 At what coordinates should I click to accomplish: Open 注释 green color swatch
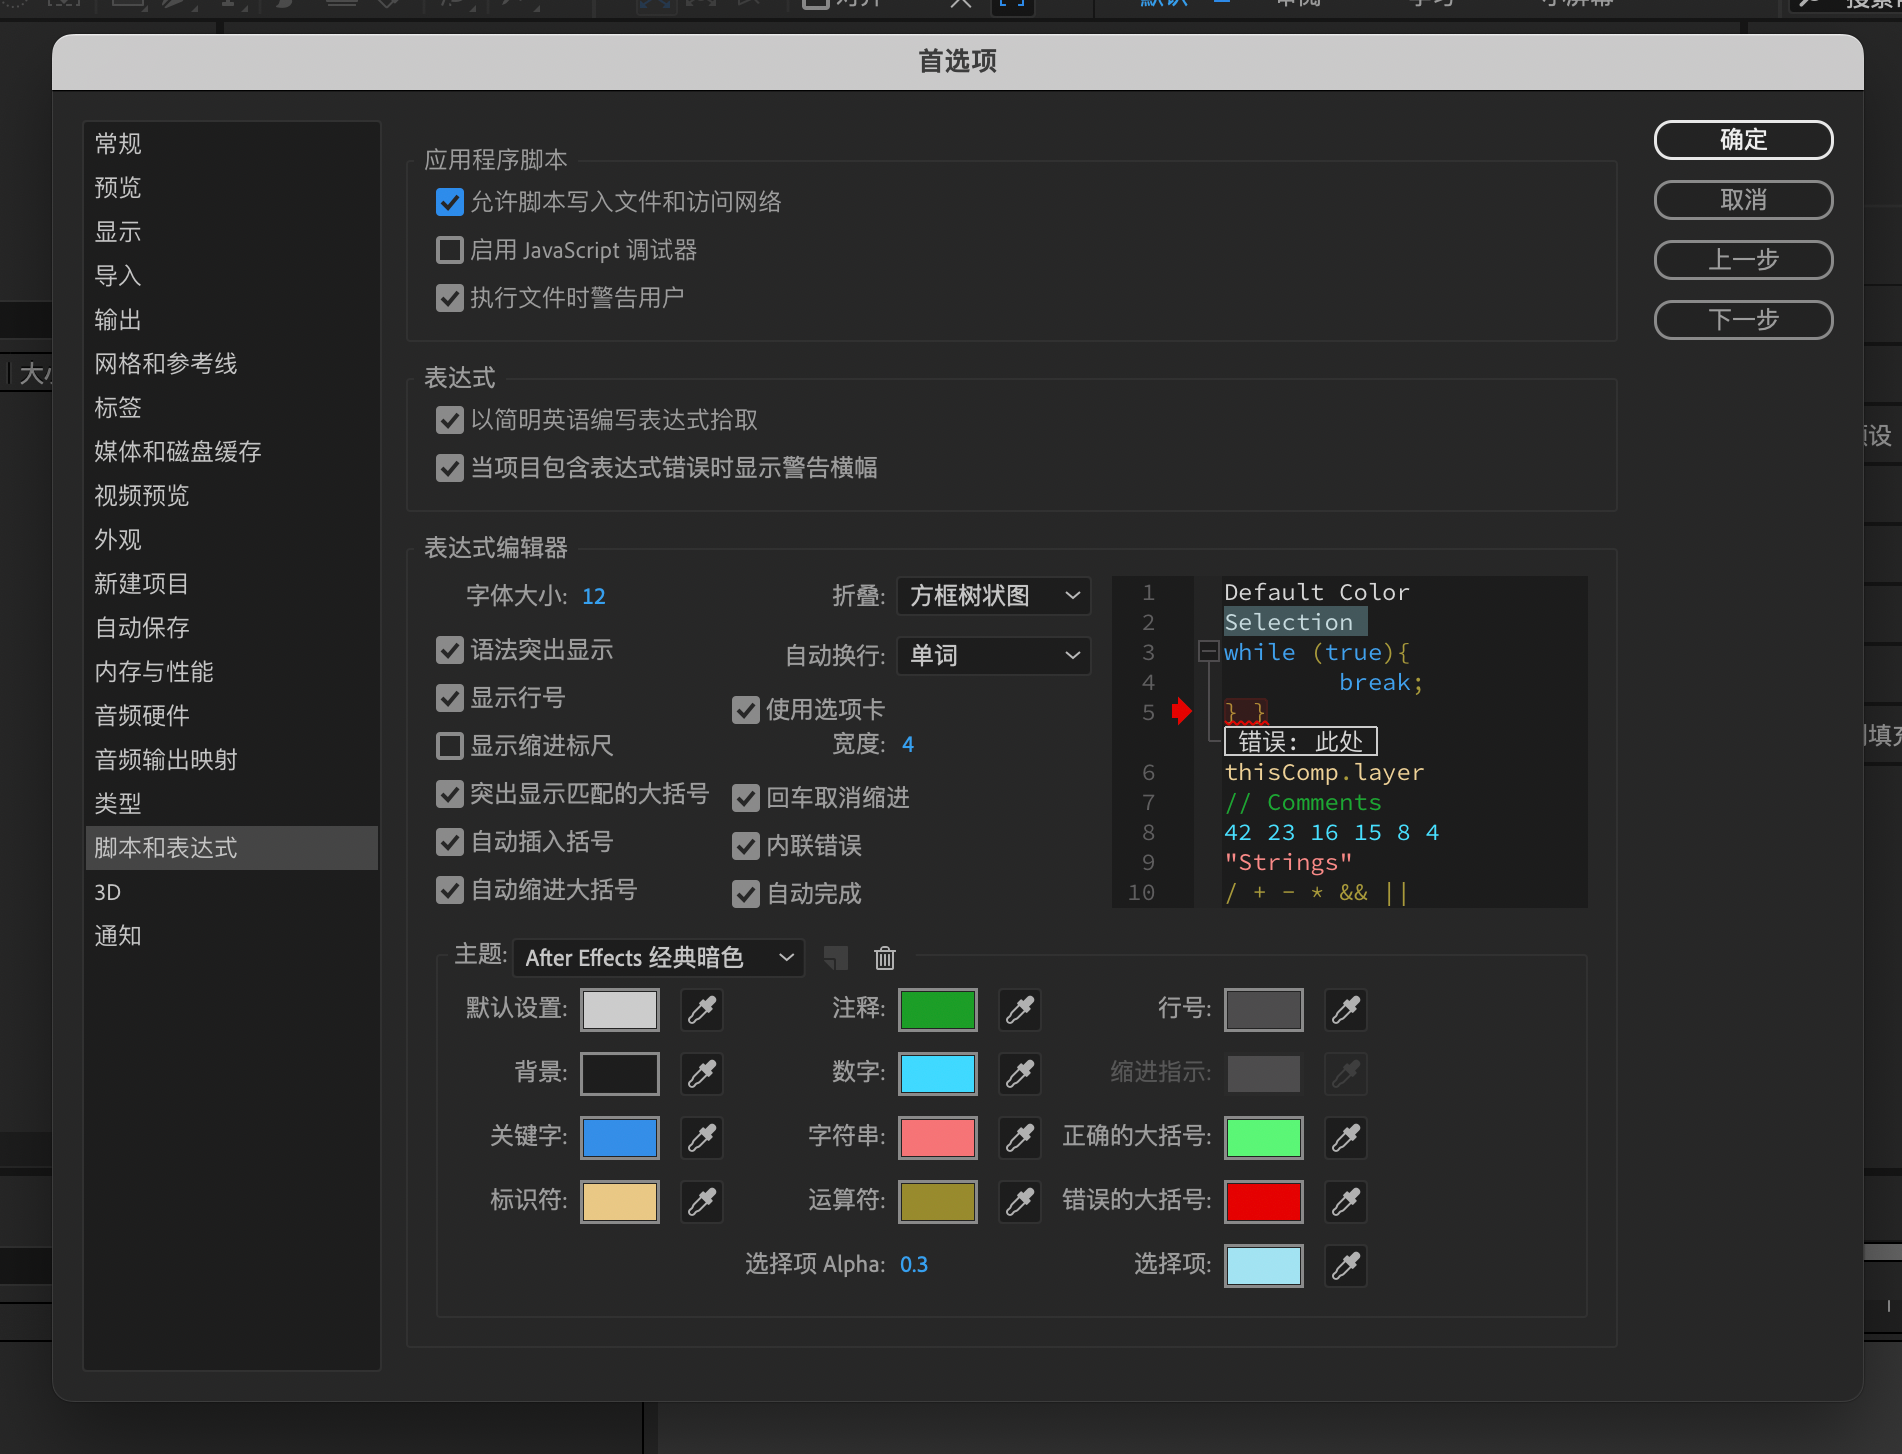[938, 1010]
